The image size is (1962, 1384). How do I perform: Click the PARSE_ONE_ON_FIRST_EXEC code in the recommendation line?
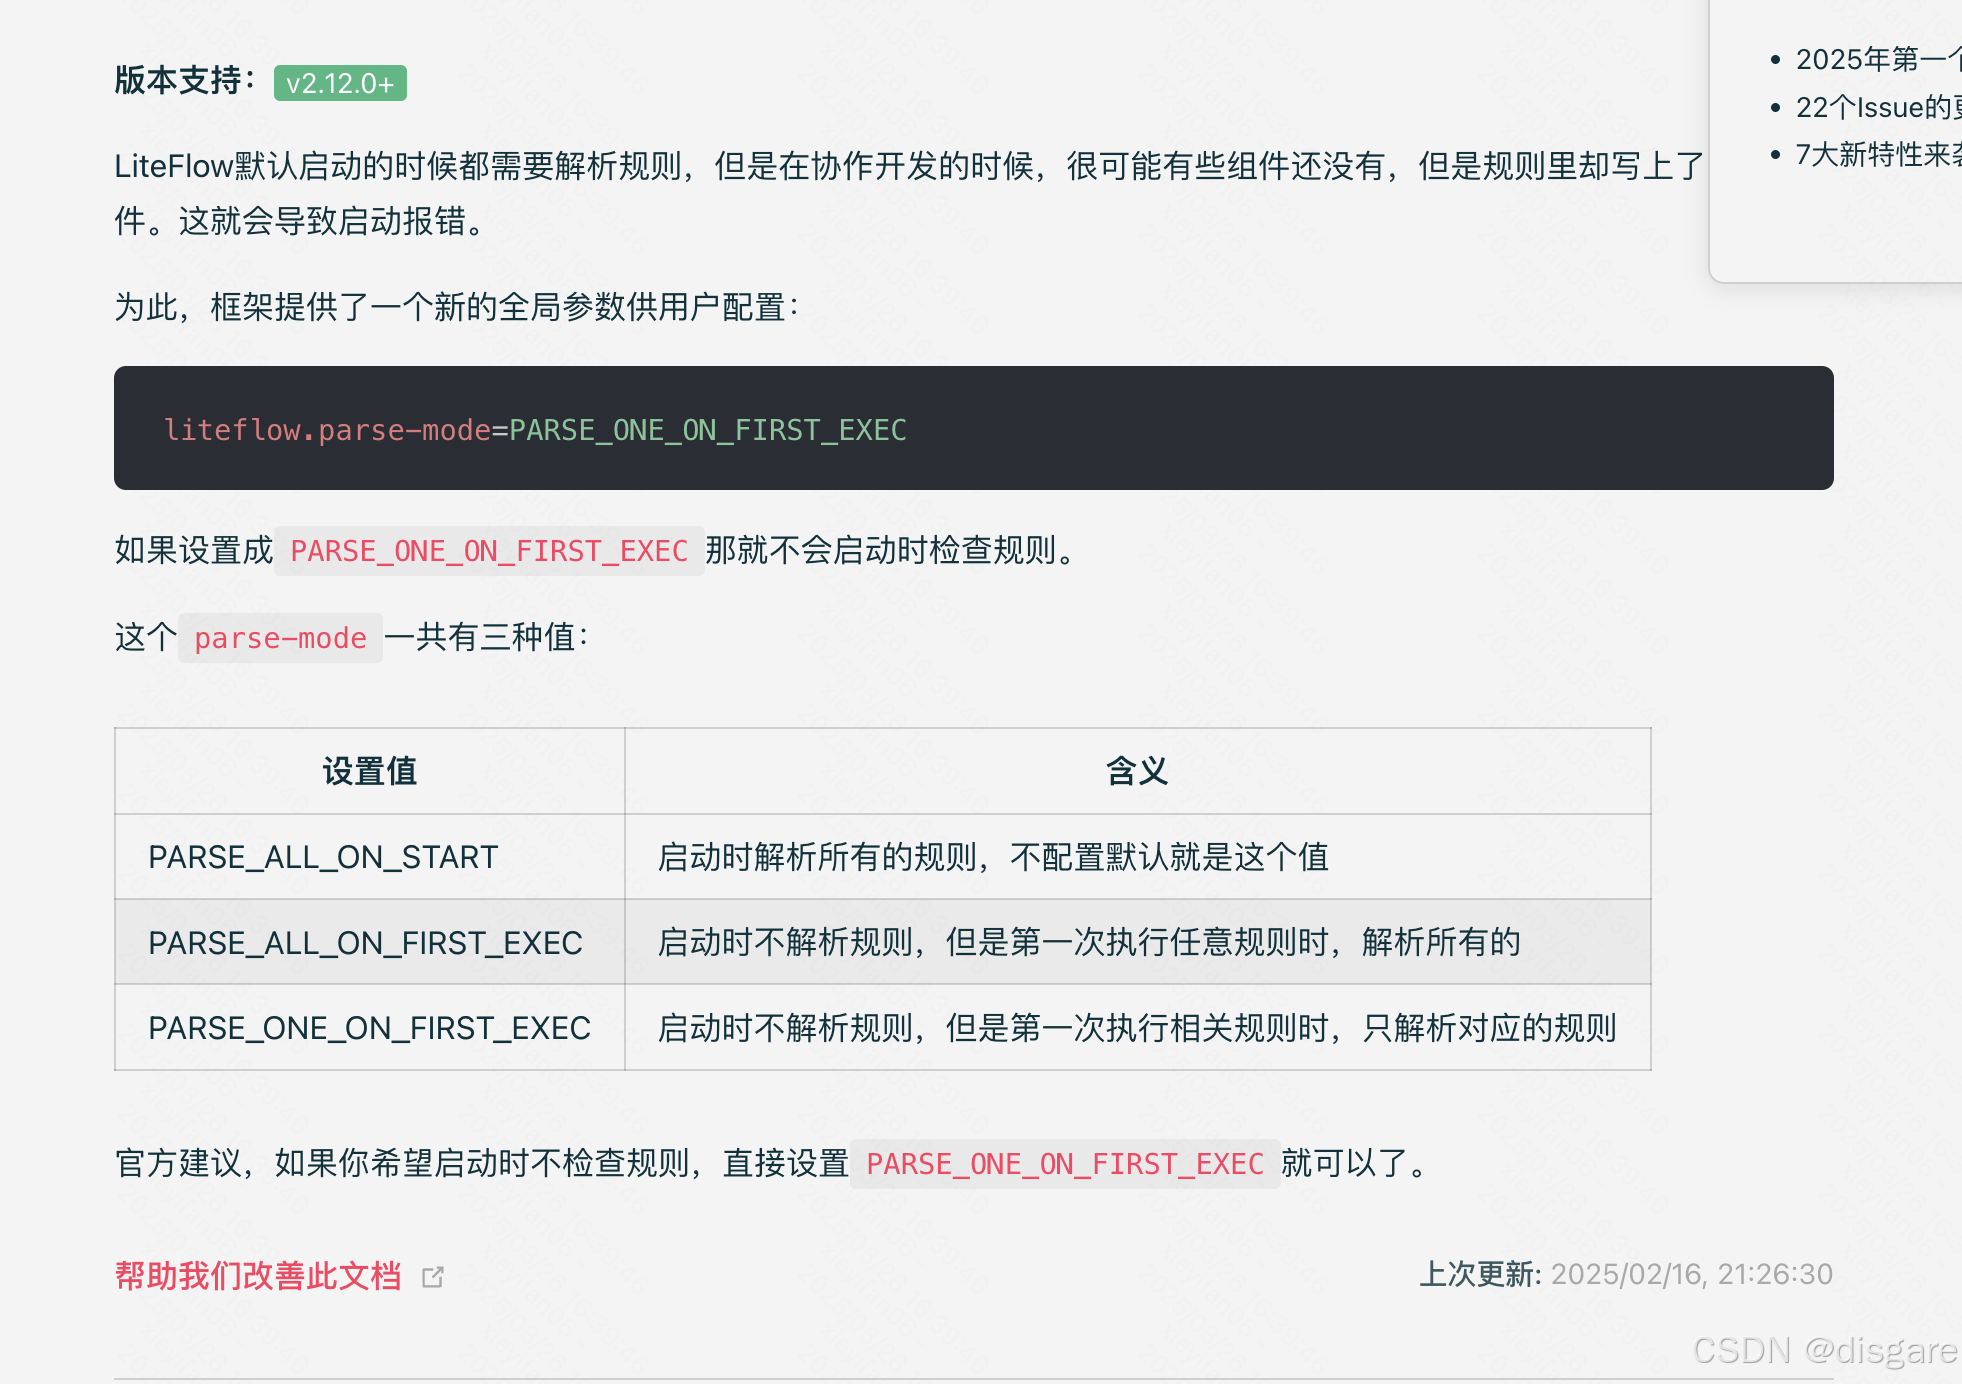(x=1065, y=1163)
